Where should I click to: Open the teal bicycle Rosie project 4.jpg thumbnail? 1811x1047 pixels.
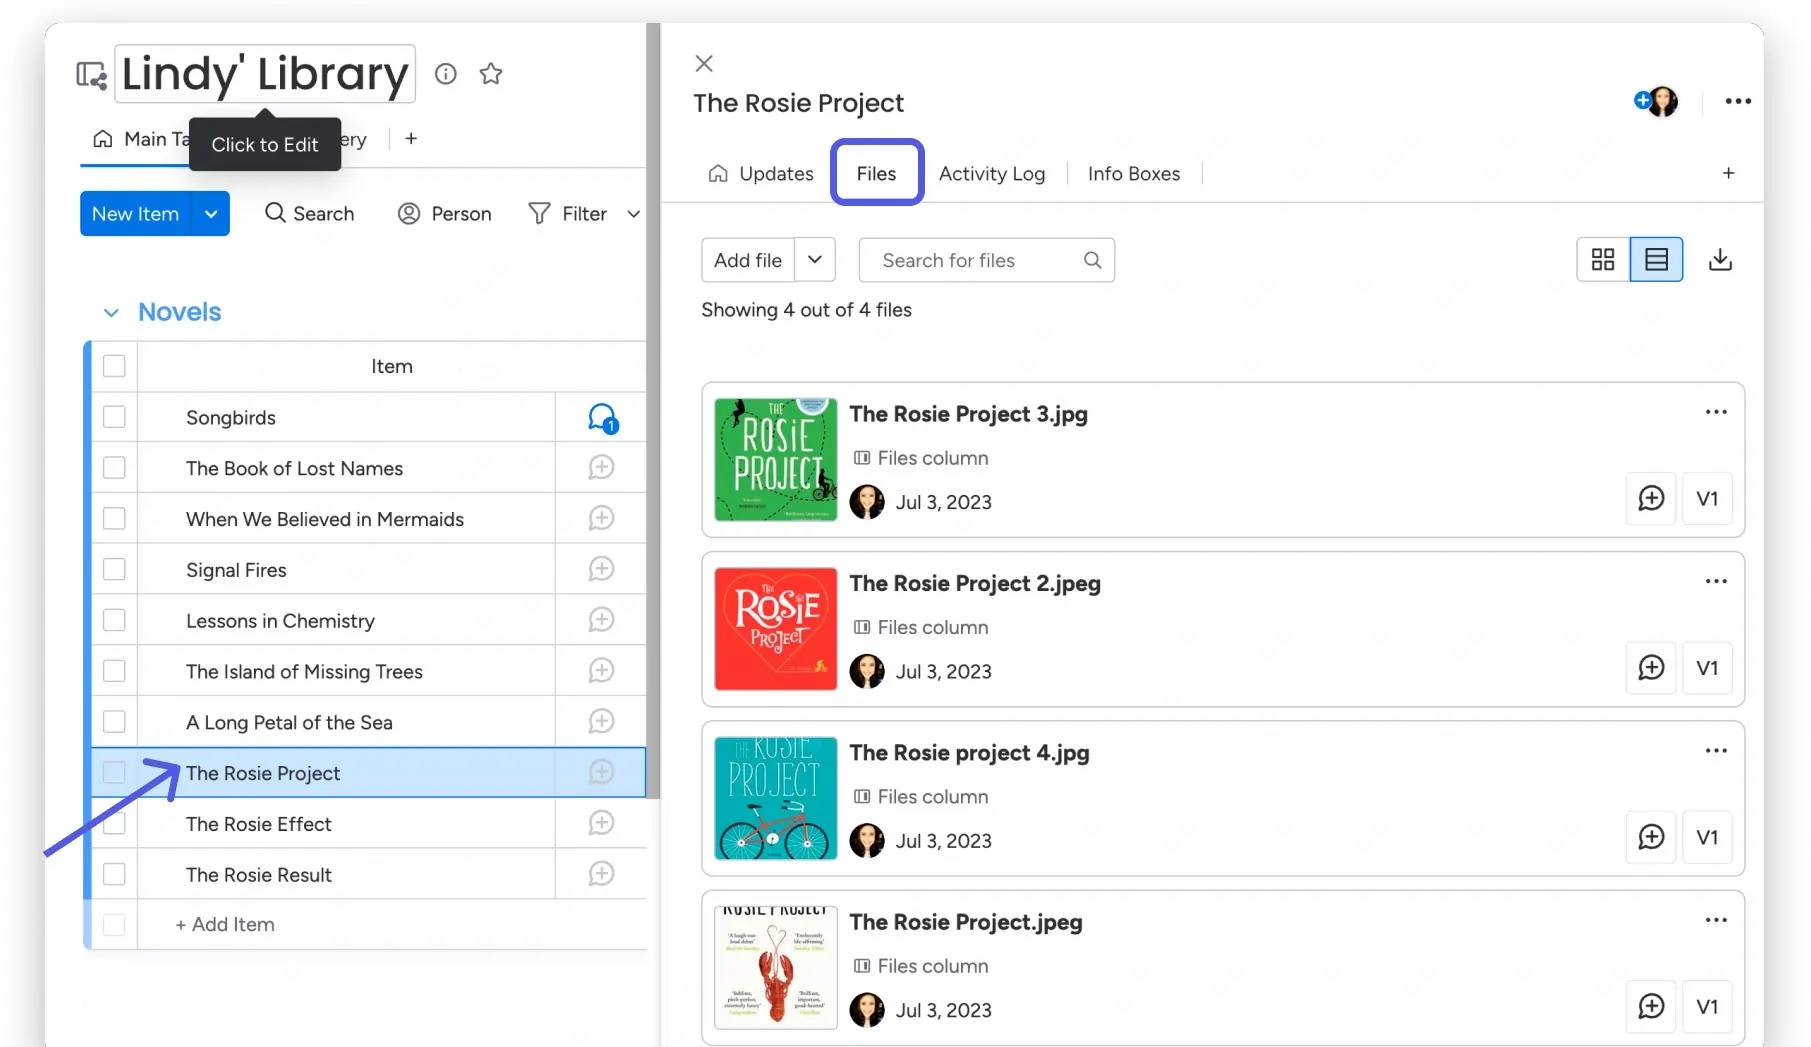coord(776,798)
